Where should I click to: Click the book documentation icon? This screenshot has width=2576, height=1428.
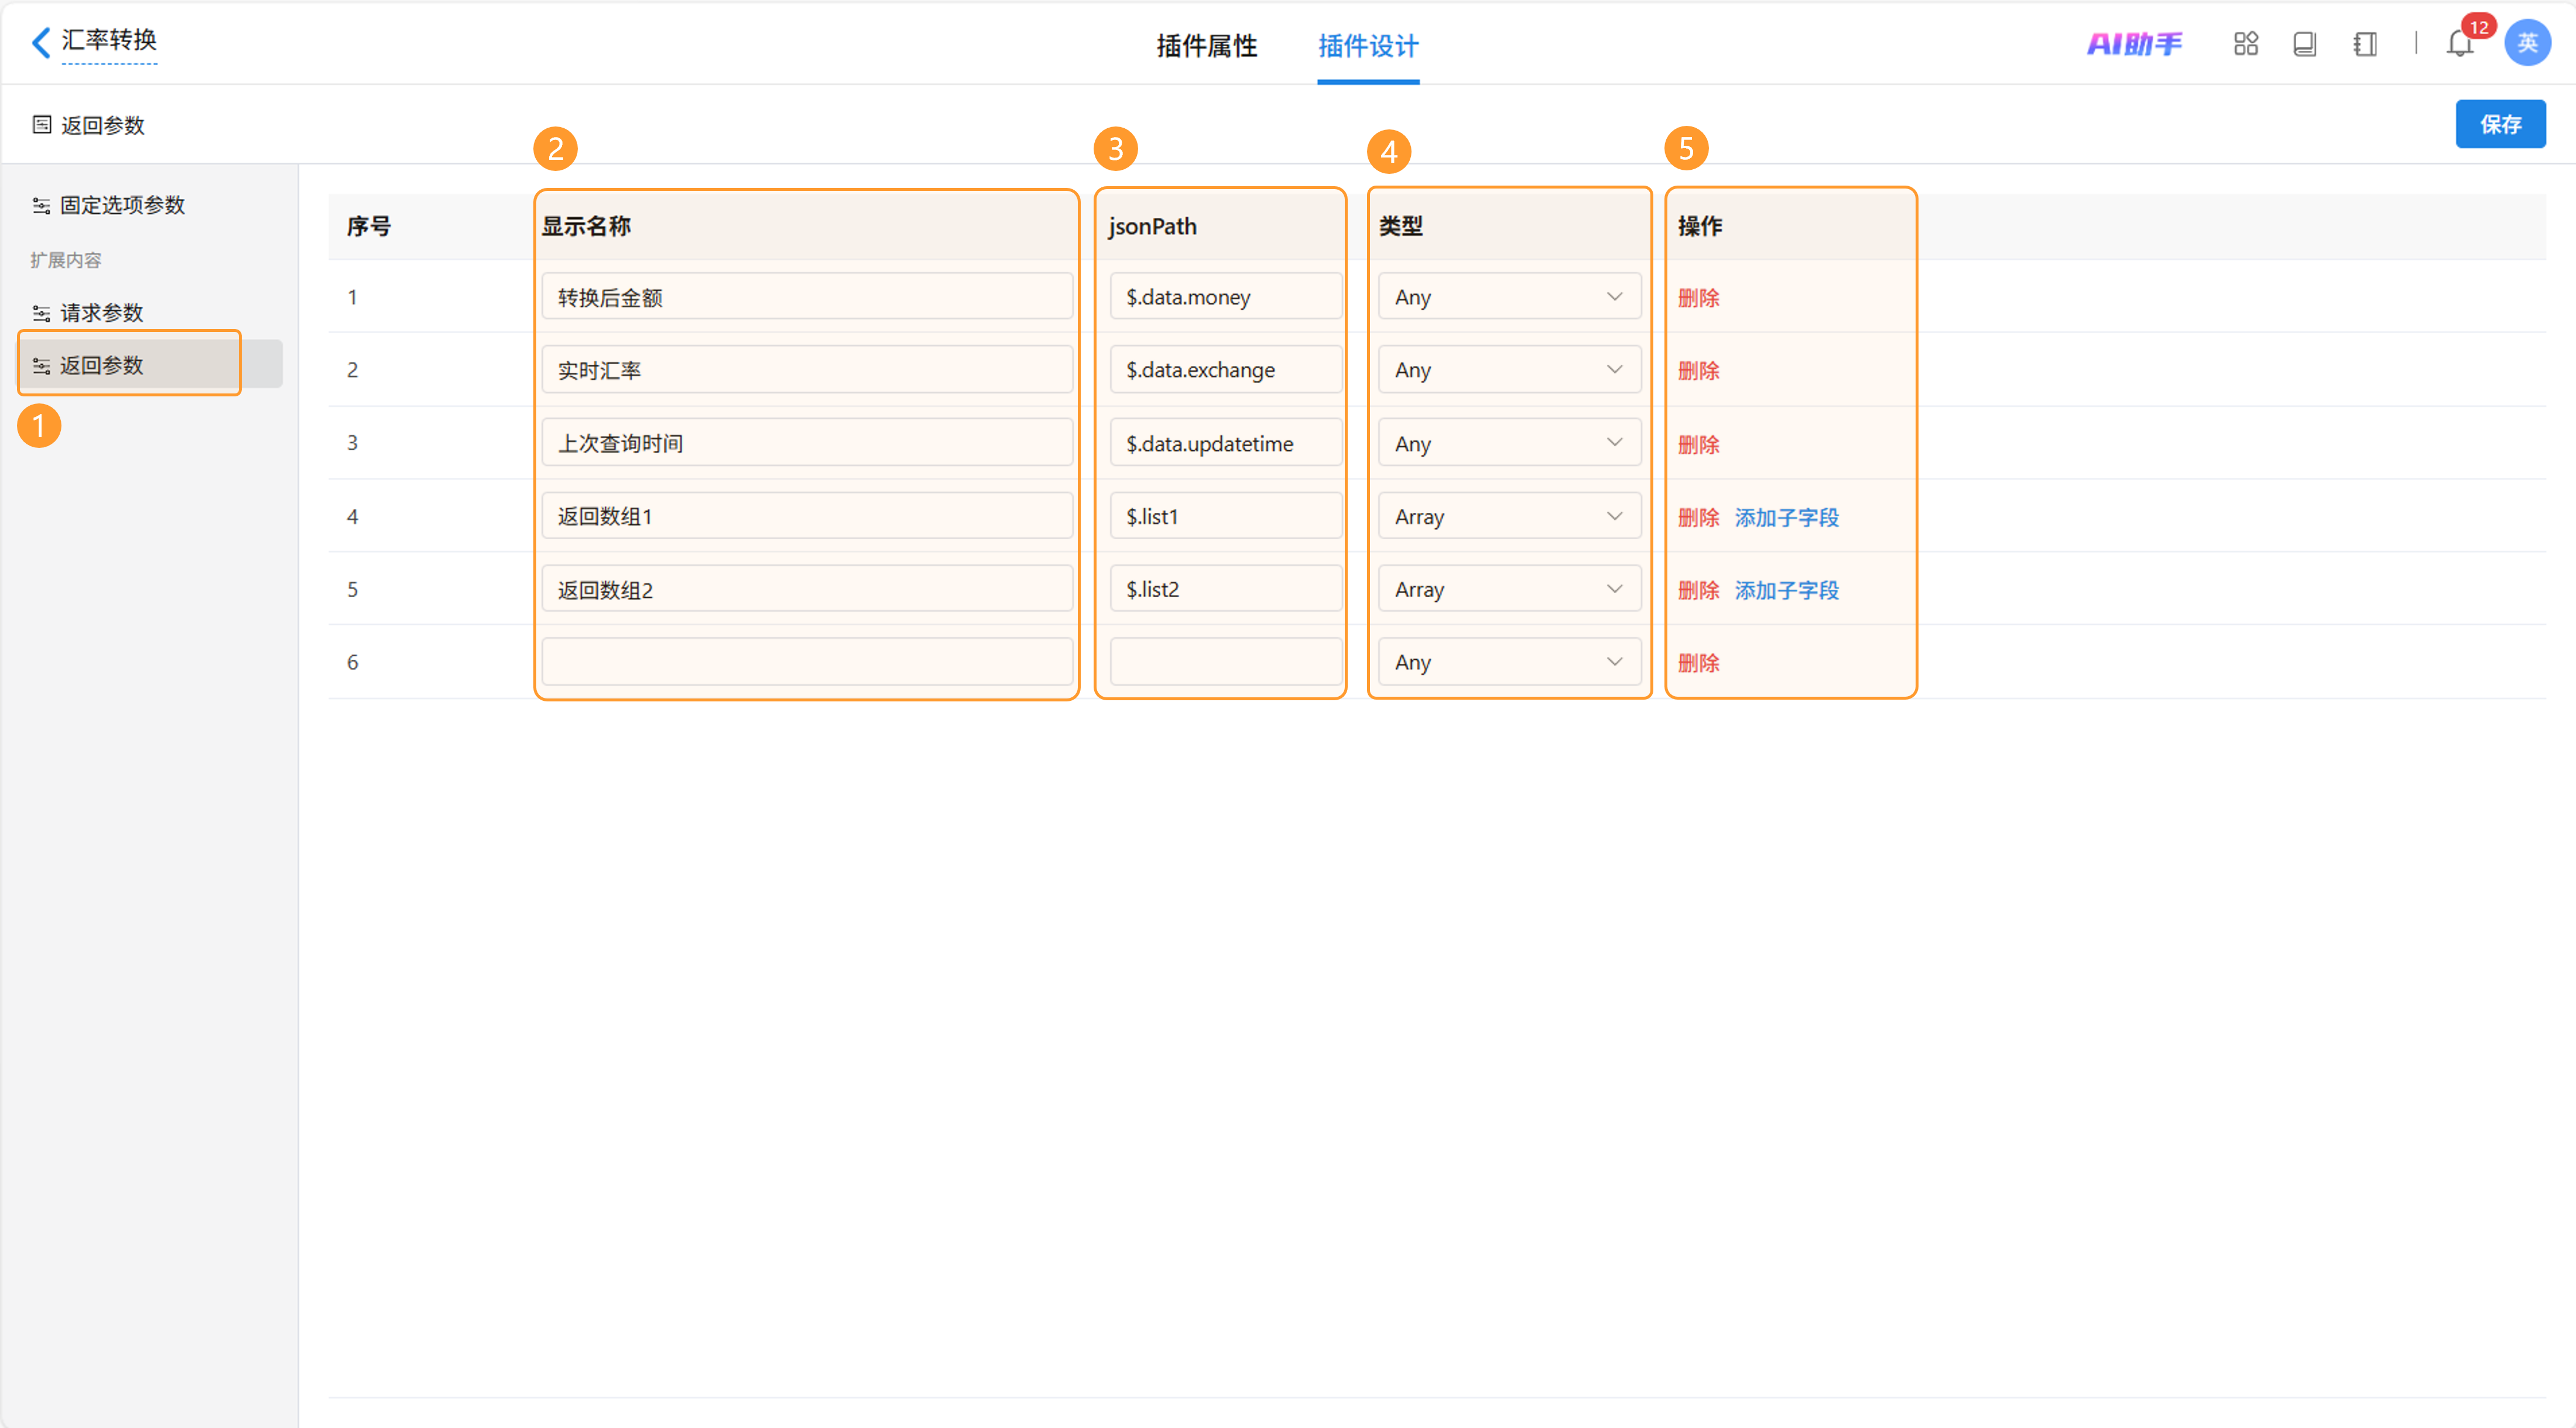[x=2304, y=44]
